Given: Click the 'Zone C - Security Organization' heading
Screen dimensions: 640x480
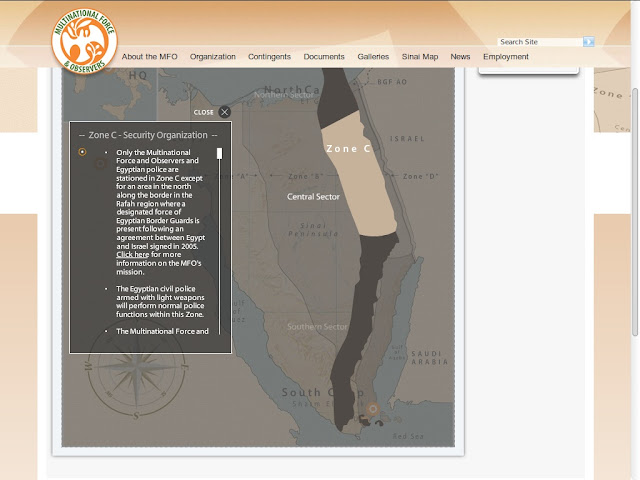Looking at the screenshot, I should 148,135.
